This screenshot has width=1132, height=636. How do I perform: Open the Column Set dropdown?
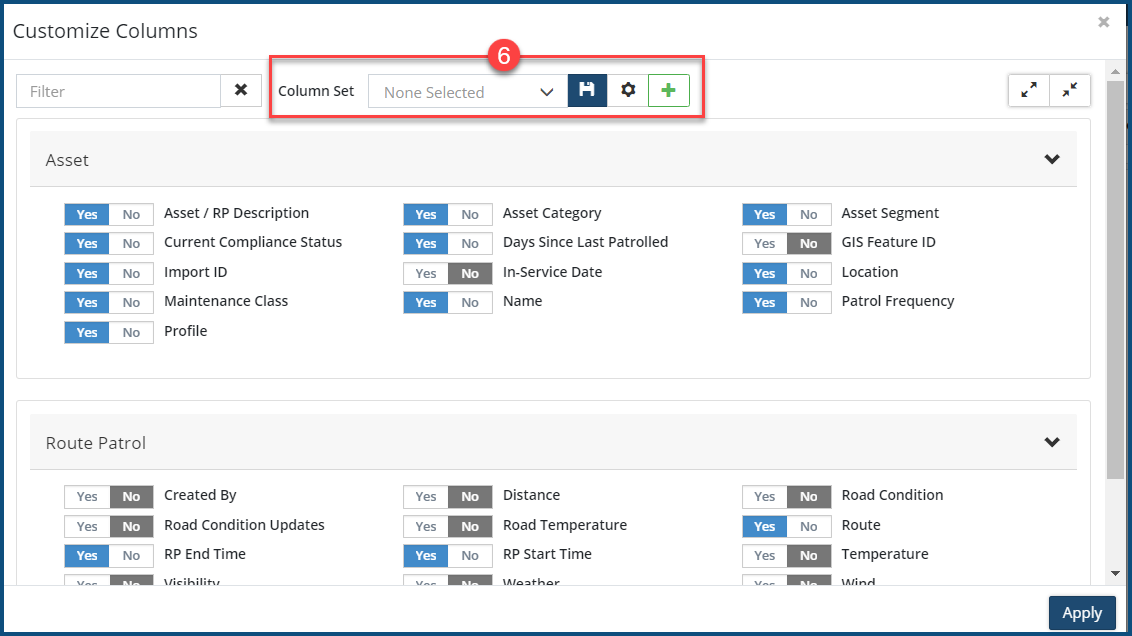coord(468,92)
